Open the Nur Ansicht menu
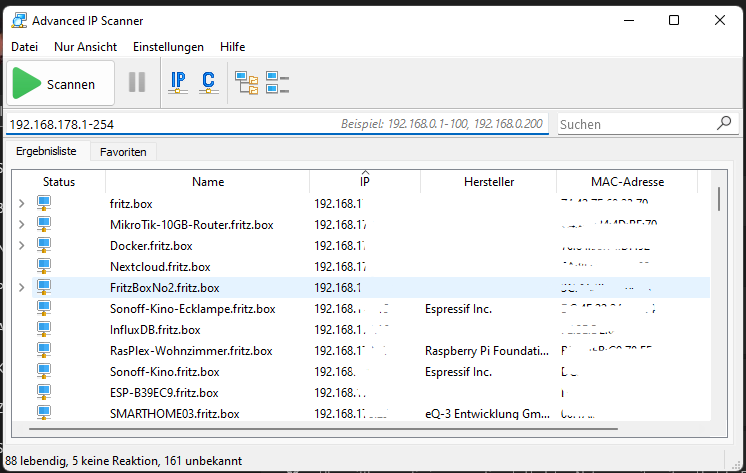The width and height of the screenshot is (746, 473). pyautogui.click(x=85, y=47)
